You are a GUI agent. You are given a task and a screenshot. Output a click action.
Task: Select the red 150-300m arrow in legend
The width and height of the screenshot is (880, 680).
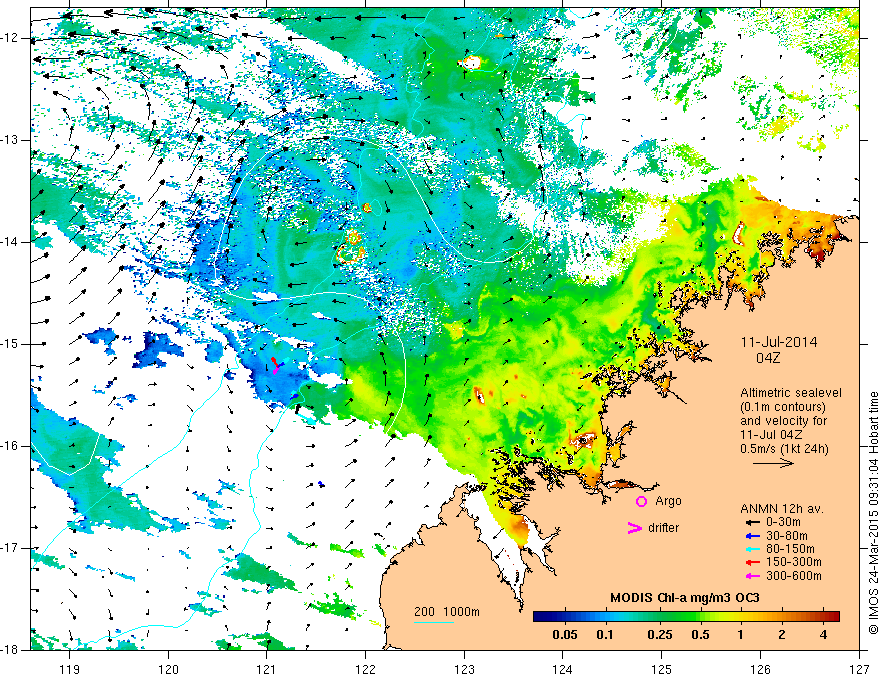click(751, 562)
